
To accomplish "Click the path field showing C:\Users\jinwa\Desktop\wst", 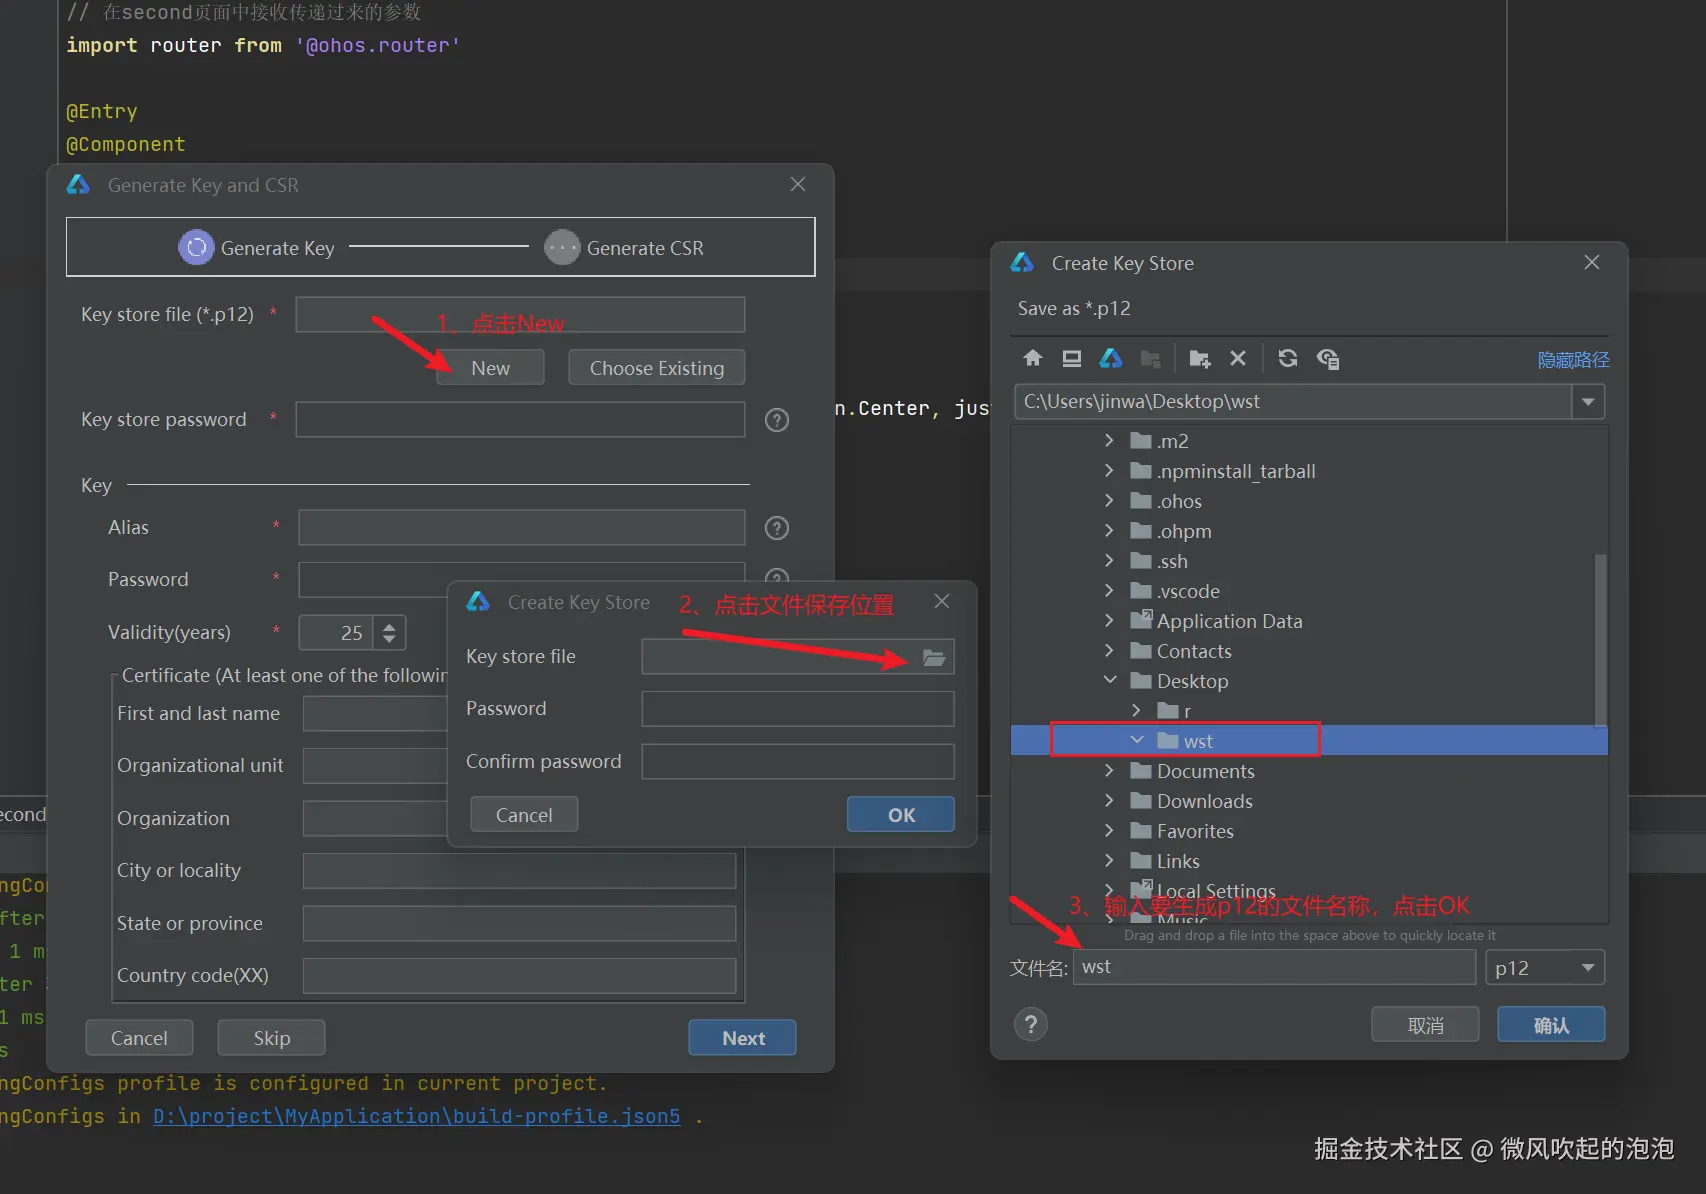I will tap(1293, 402).
